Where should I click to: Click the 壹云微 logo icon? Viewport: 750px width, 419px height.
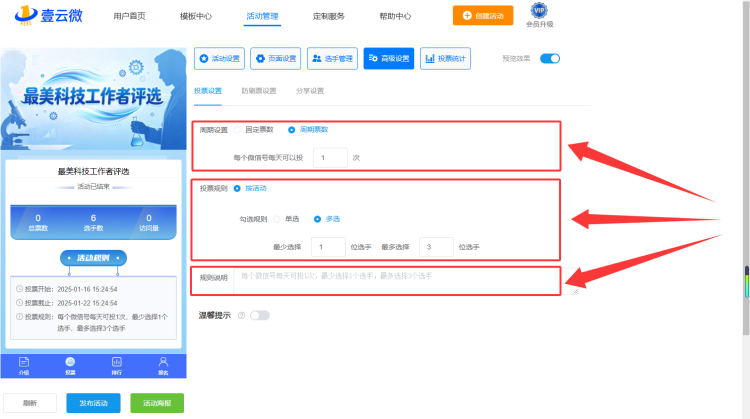(26, 15)
